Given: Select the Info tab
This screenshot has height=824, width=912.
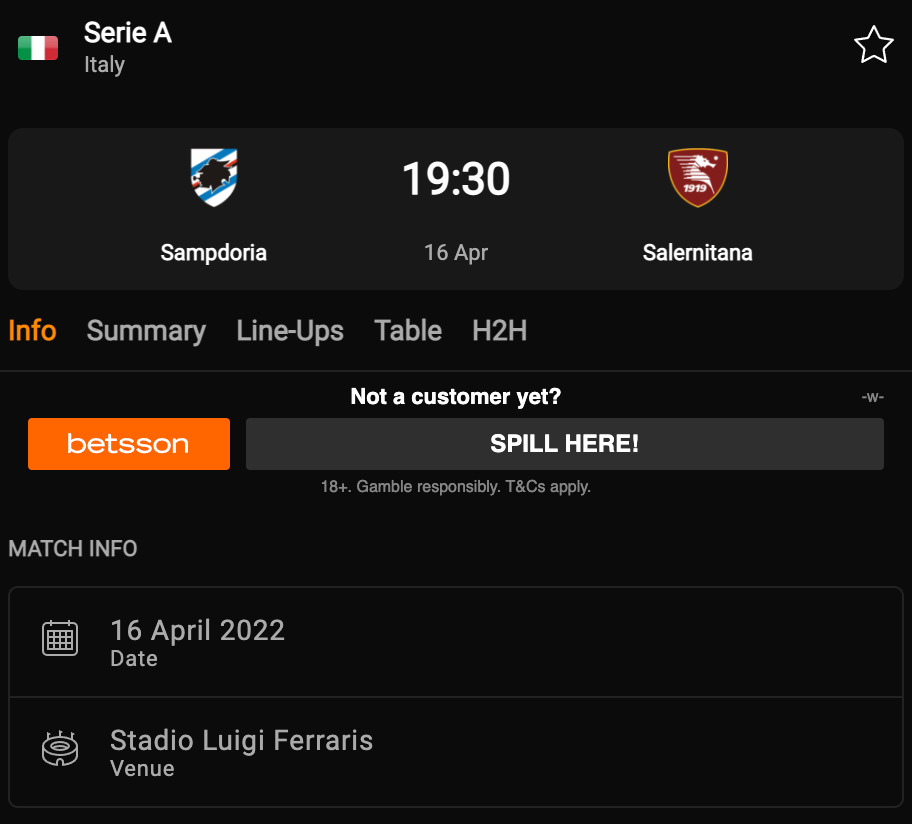Looking at the screenshot, I should tap(32, 330).
